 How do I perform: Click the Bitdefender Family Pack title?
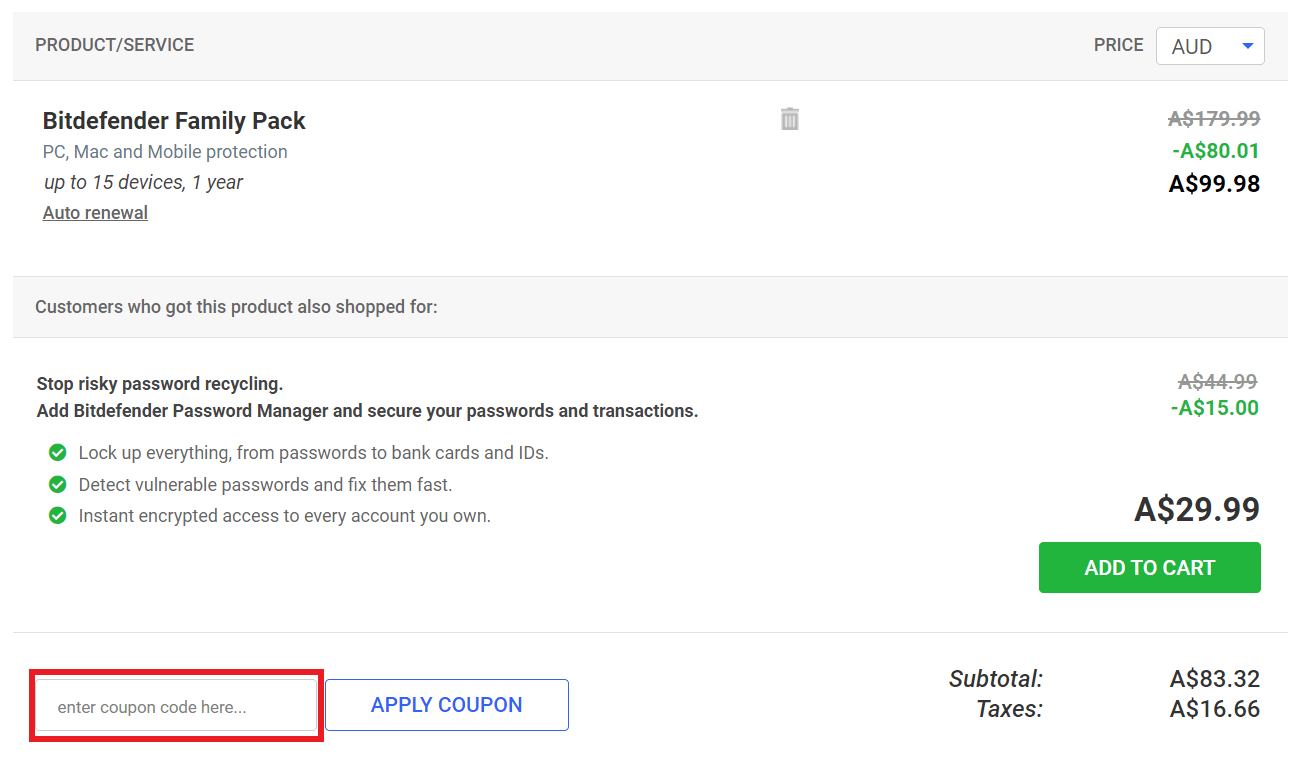[x=174, y=121]
